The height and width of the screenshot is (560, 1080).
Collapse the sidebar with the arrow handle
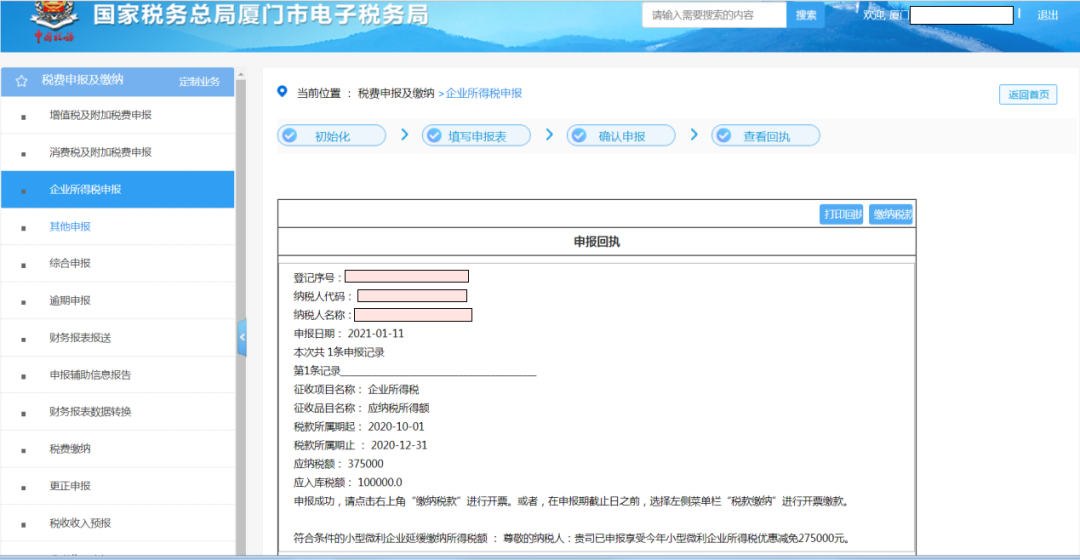(x=242, y=338)
